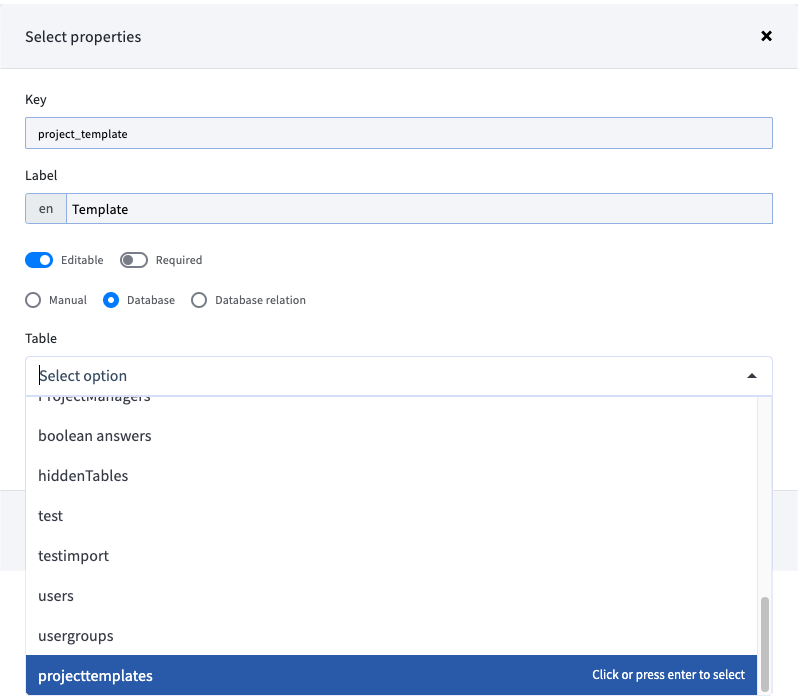The image size is (798, 696).
Task: Pick the hiddenTables option
Action: (x=83, y=476)
